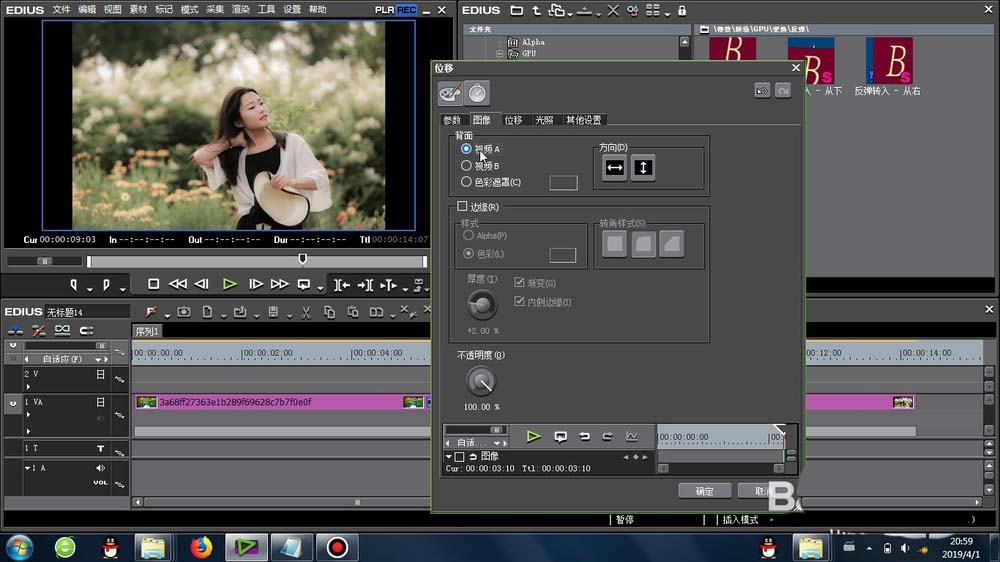Screen dimensions: 1000x562
Task: Open Firefox from the taskbar
Action: (201, 547)
